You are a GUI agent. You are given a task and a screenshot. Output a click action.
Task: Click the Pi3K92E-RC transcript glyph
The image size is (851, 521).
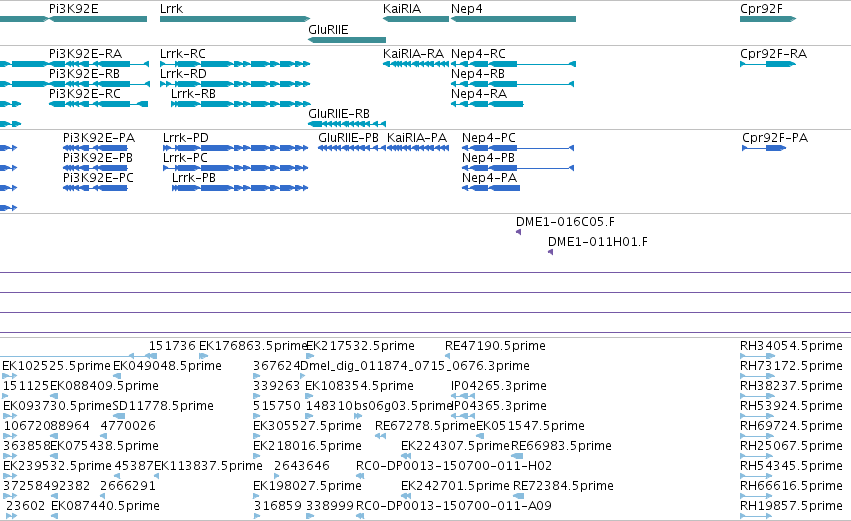tap(98, 104)
